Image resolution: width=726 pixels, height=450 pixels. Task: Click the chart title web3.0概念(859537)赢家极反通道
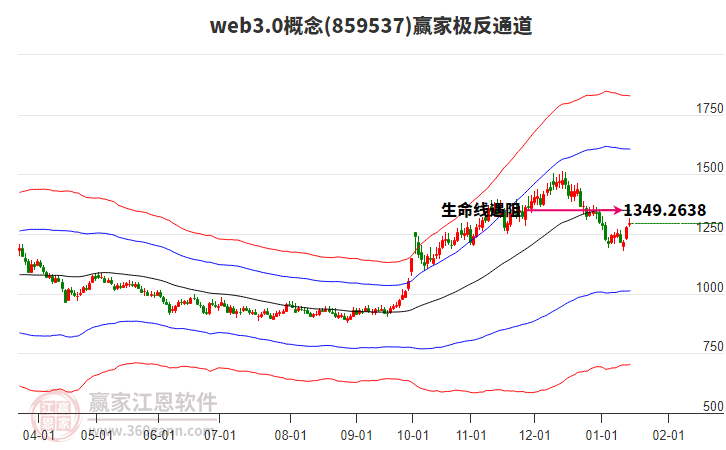pos(371,25)
